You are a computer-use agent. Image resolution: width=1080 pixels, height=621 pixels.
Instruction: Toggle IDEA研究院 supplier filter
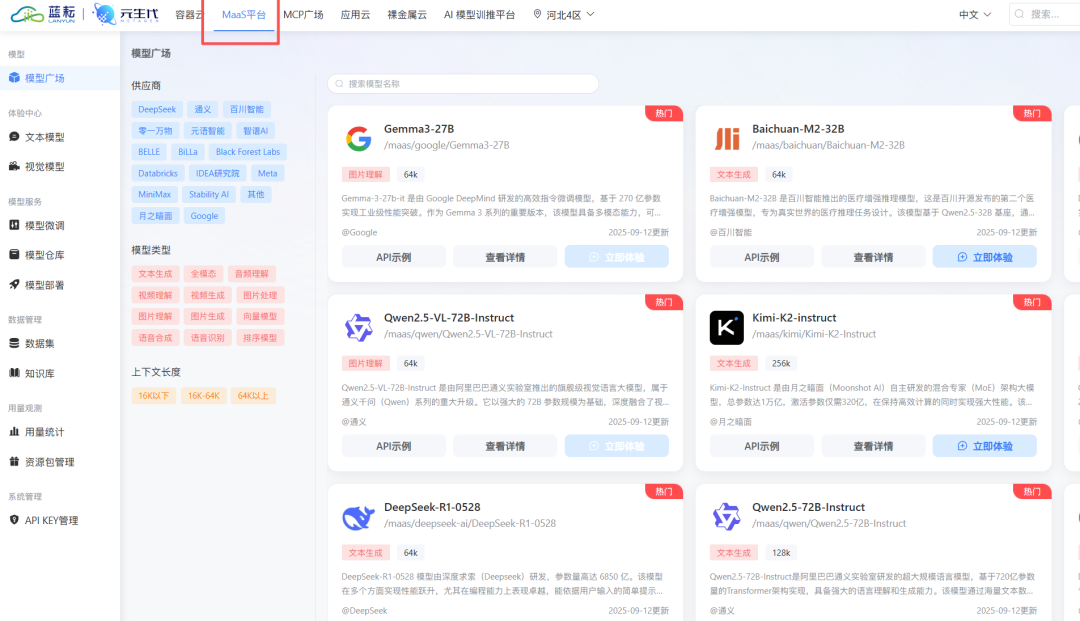pyautogui.click(x=217, y=173)
